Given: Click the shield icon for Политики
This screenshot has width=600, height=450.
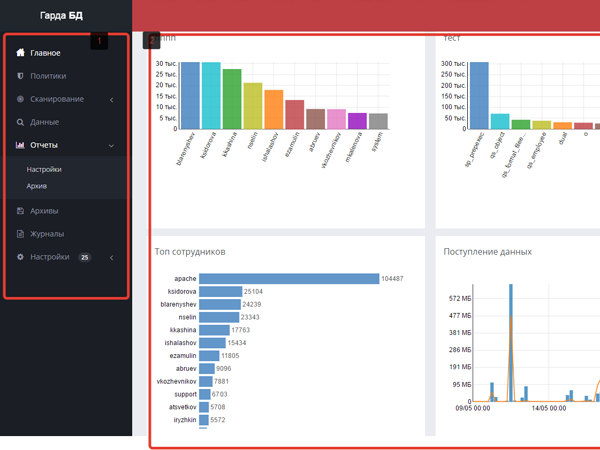Looking at the screenshot, I should click(20, 76).
